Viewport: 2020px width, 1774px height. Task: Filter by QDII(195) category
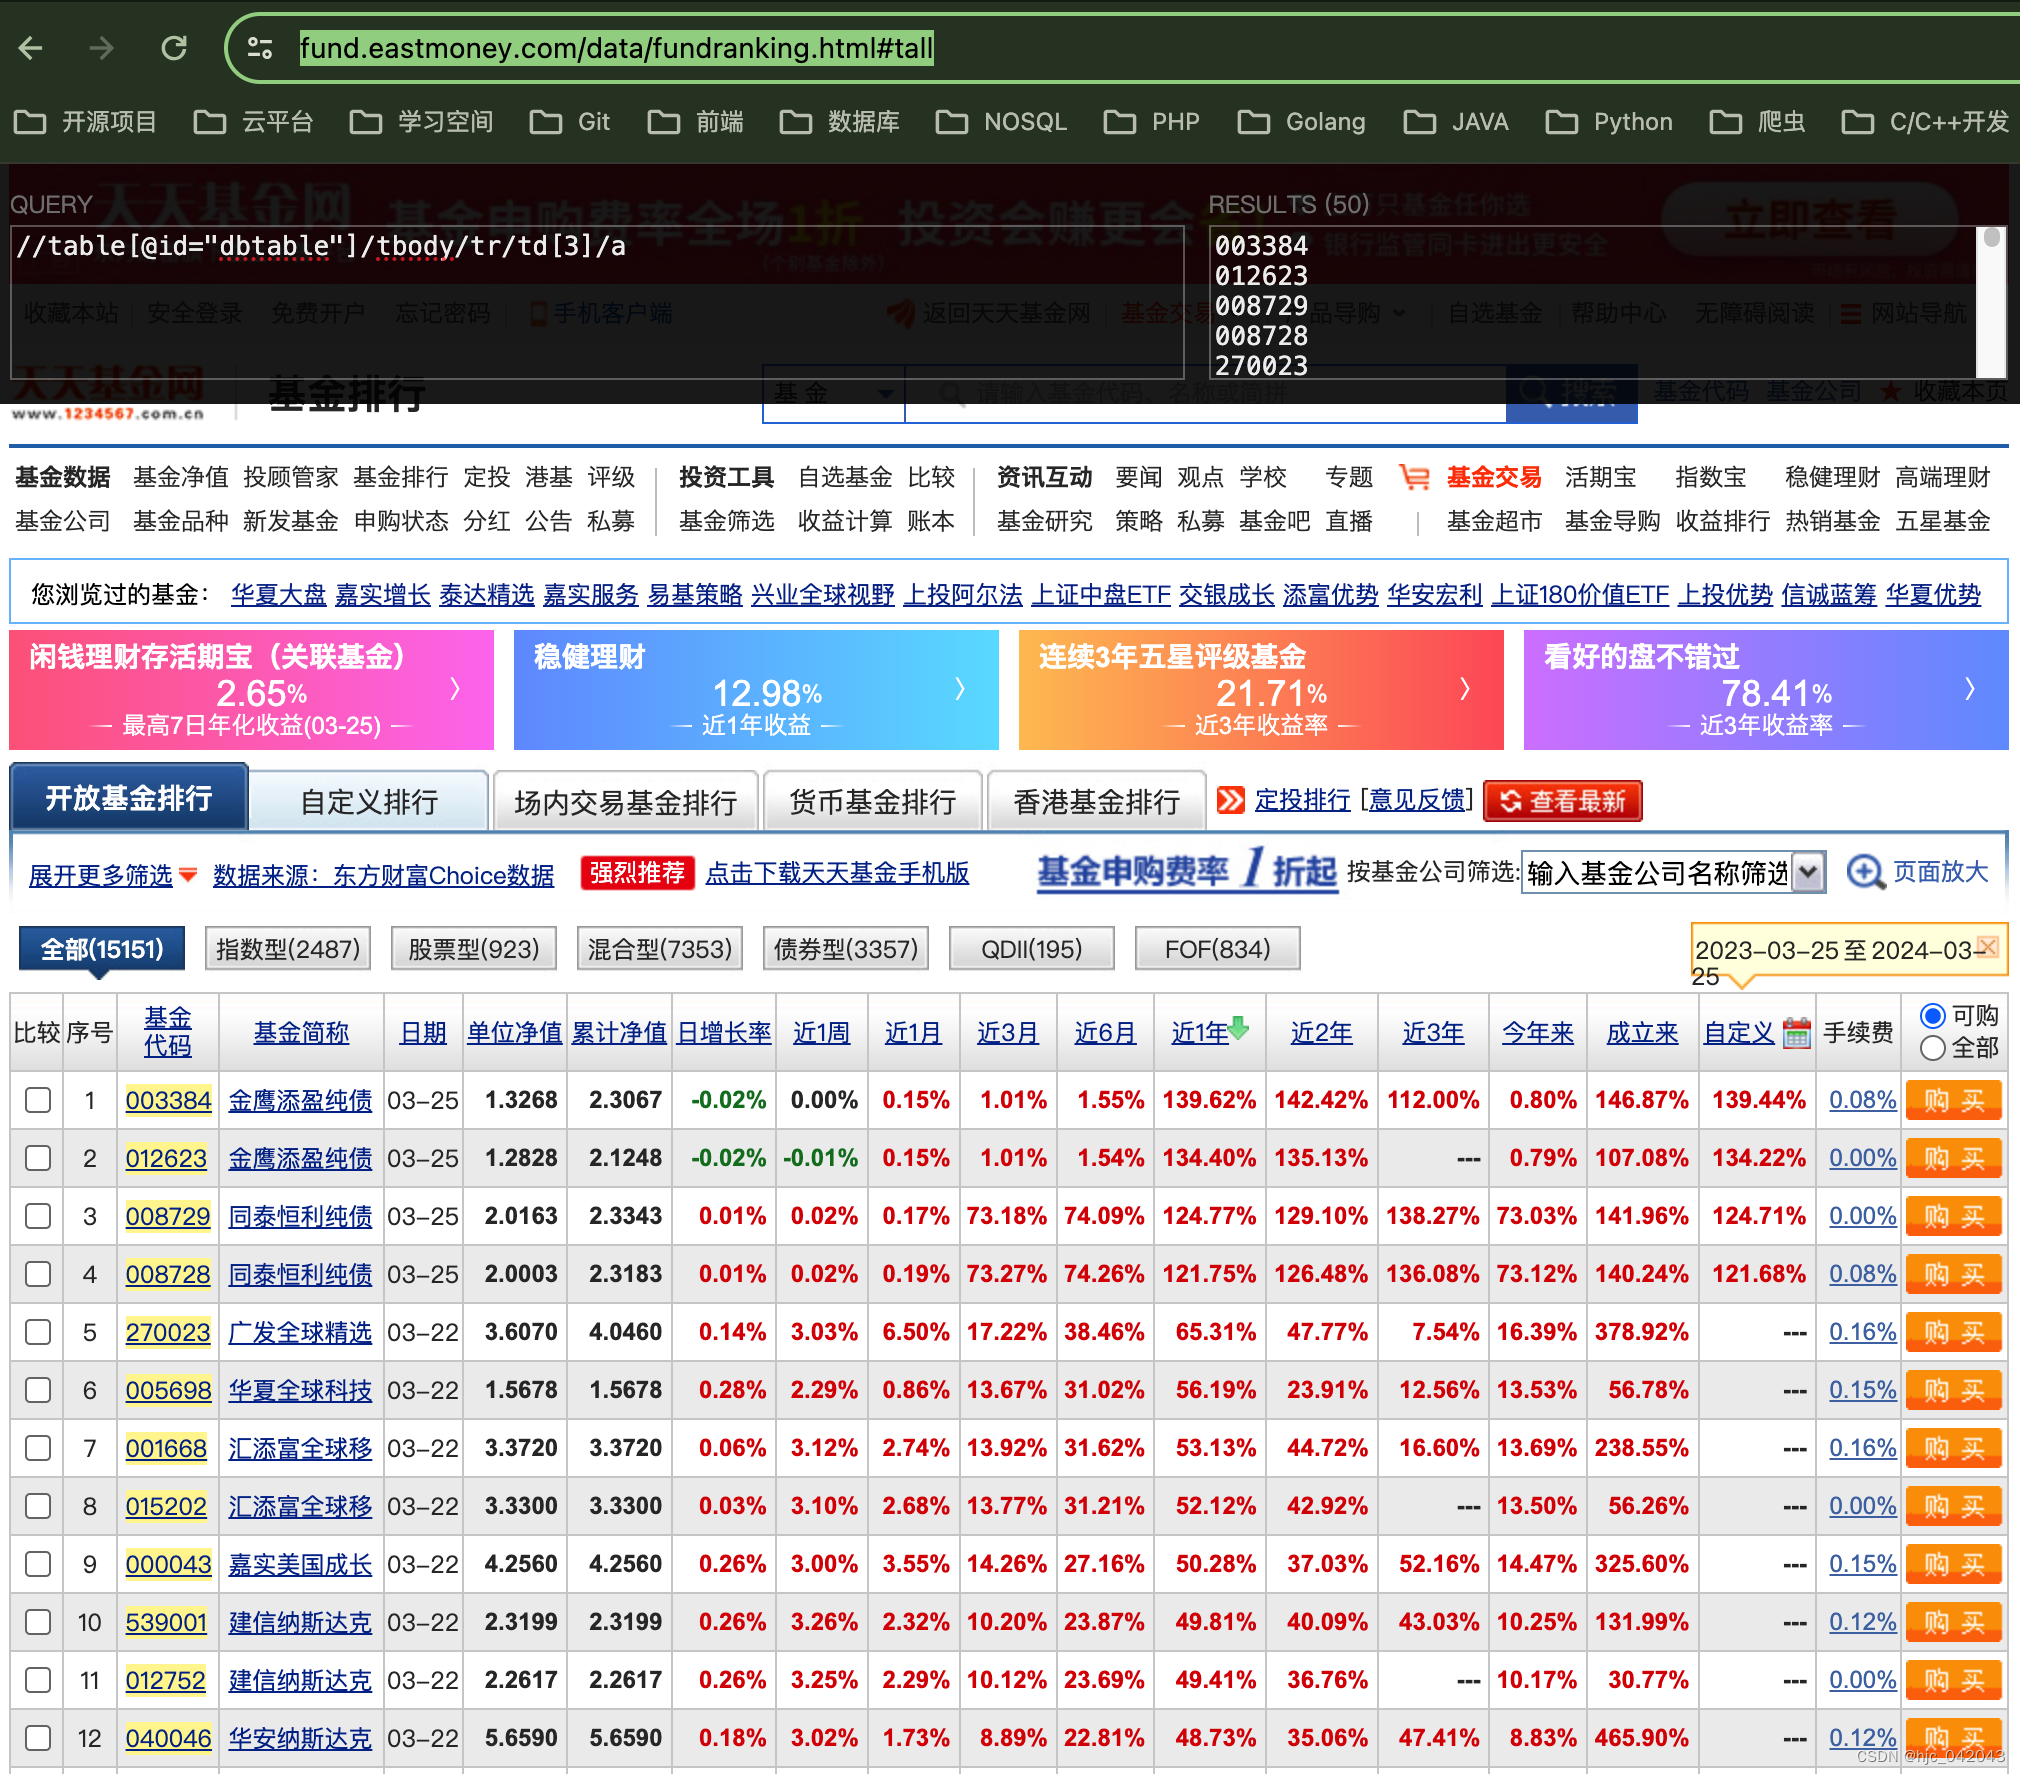1032,948
